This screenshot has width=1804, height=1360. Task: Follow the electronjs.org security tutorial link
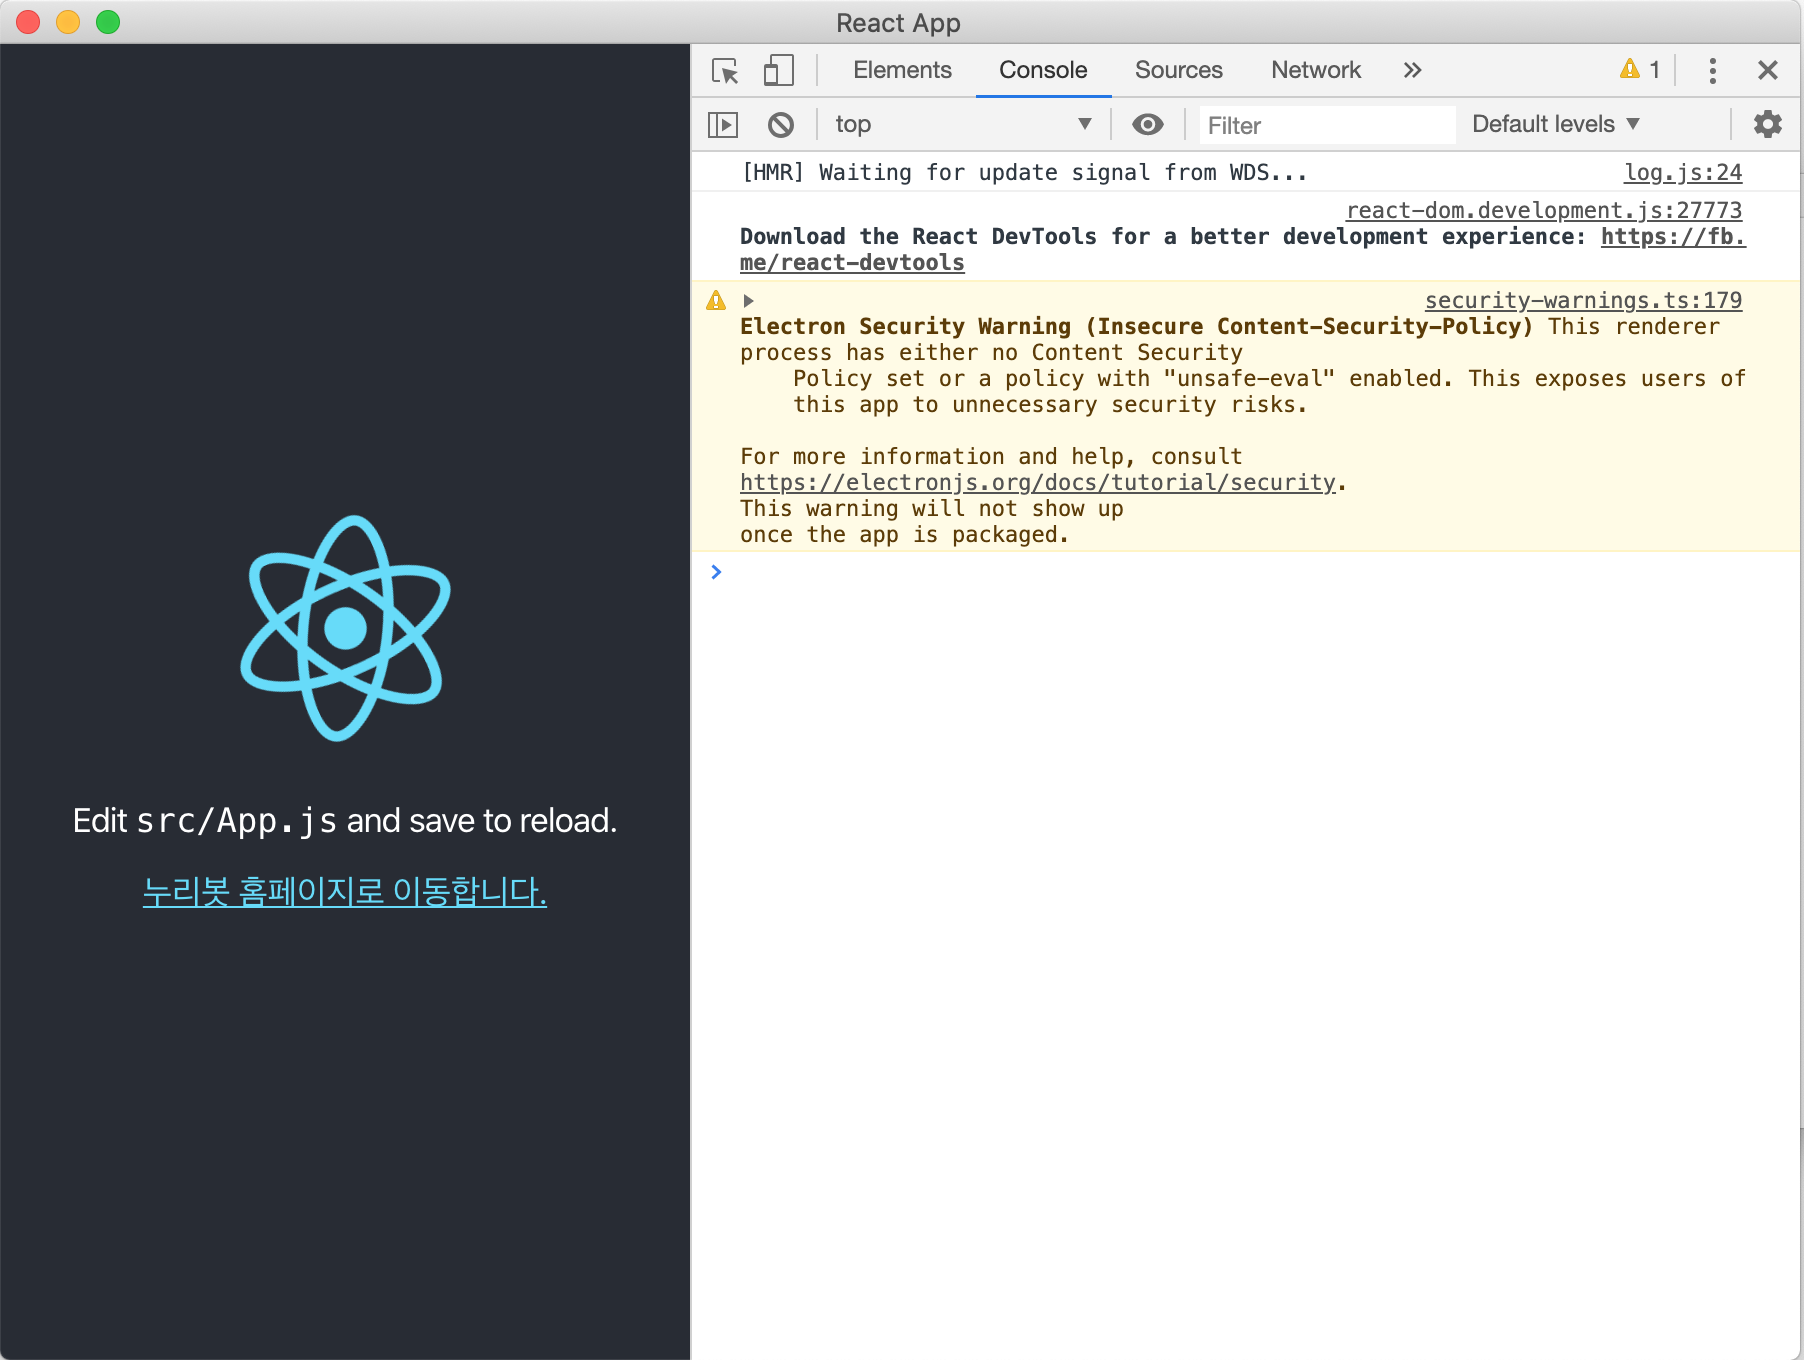(x=1038, y=482)
